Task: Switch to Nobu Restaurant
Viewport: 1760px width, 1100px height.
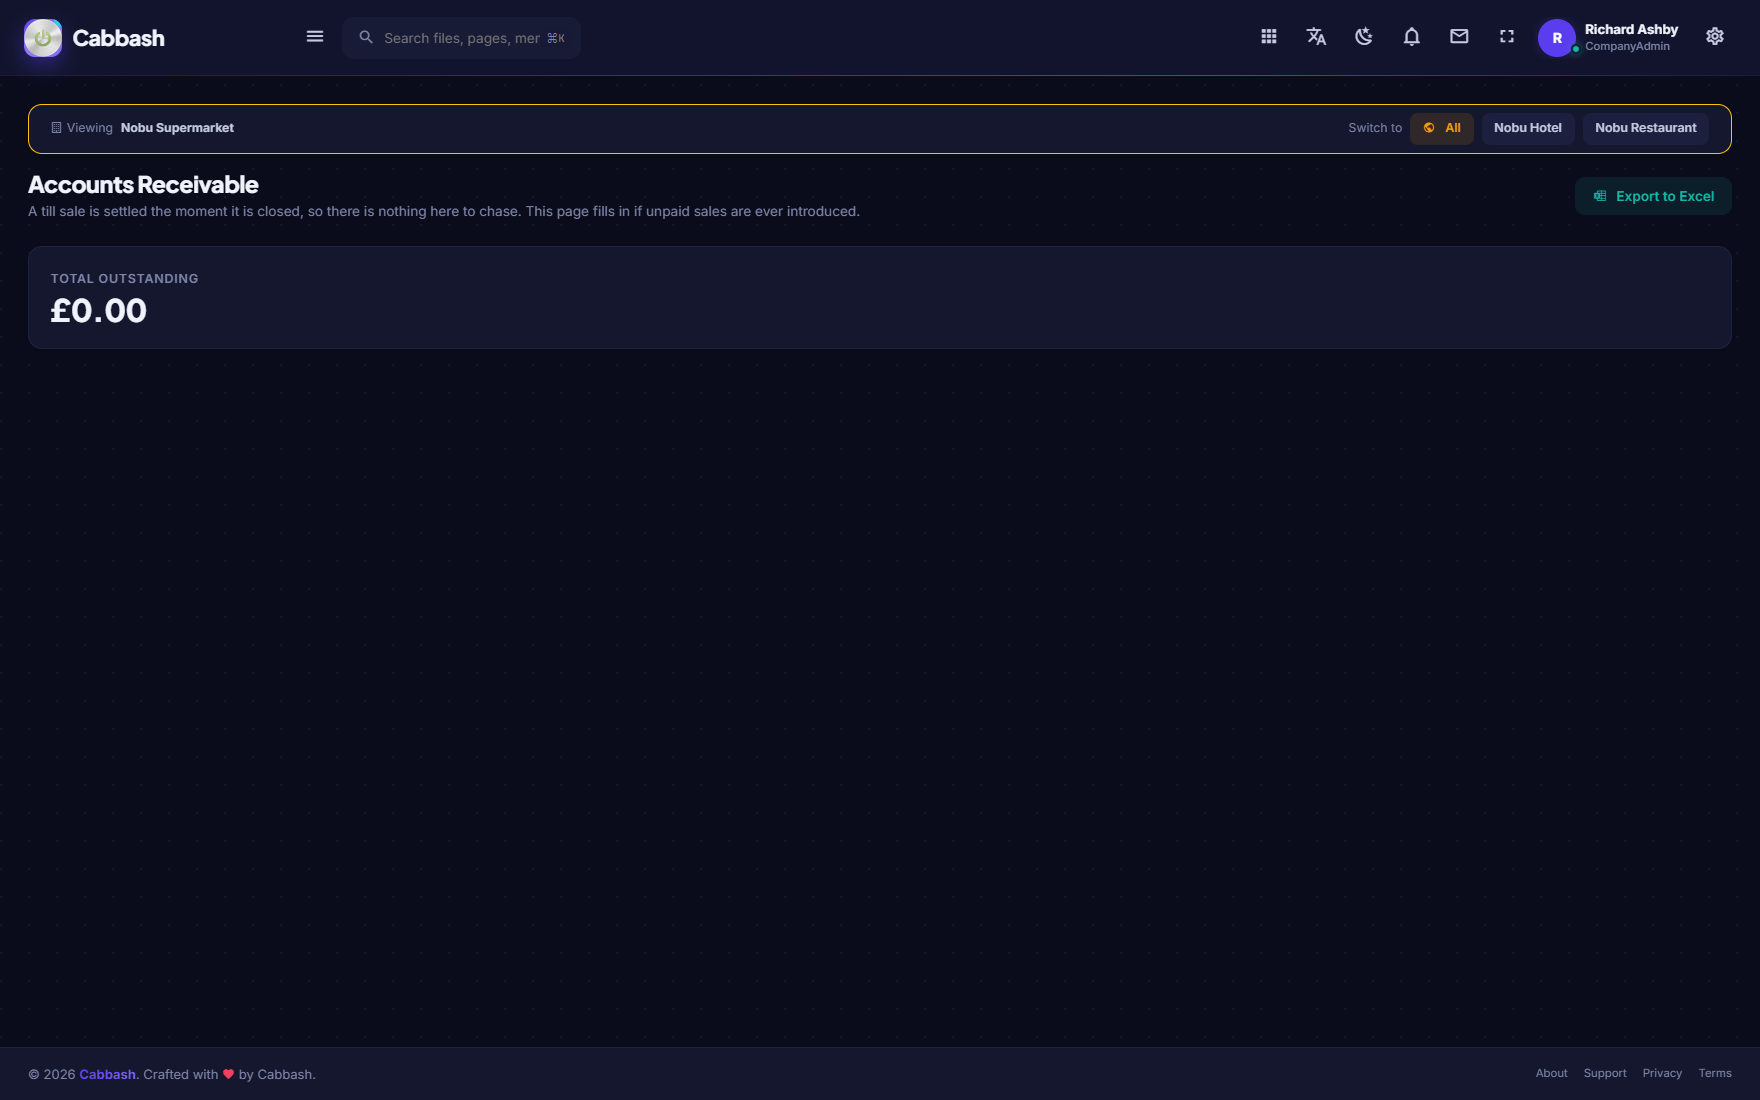Action: click(1646, 128)
